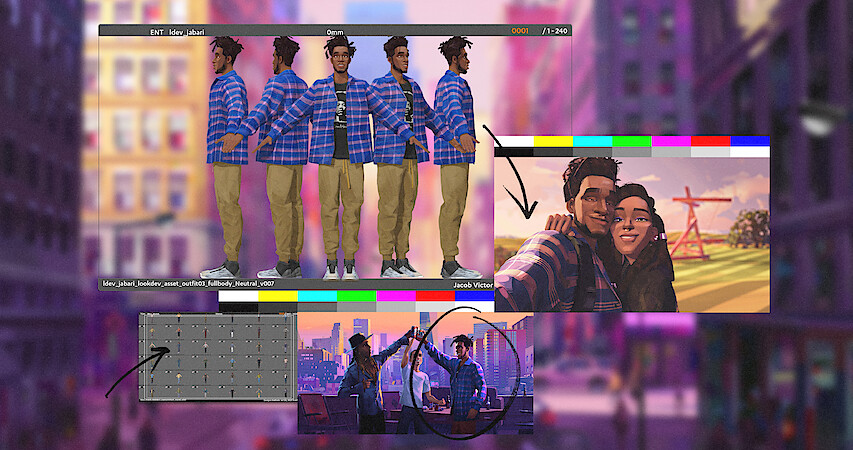The width and height of the screenshot is (853, 450).
Task: Select the ldev_jabari_lookdev_asset_outfit03 file name
Action: click(x=180, y=284)
